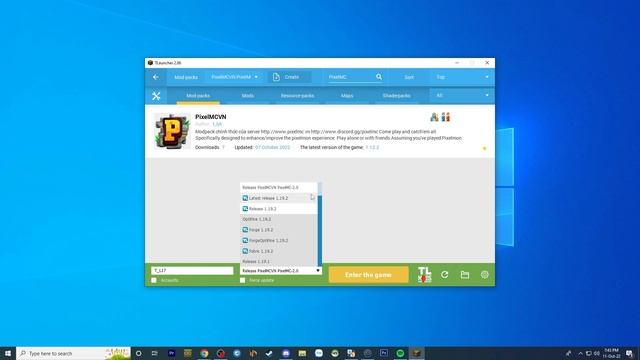Open the game folder icon
The width and height of the screenshot is (640, 360).
coord(464,275)
